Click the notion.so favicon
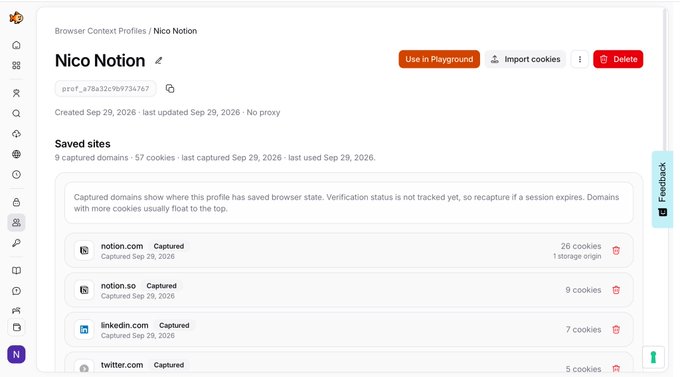Image resolution: width=680 pixels, height=377 pixels. click(84, 290)
